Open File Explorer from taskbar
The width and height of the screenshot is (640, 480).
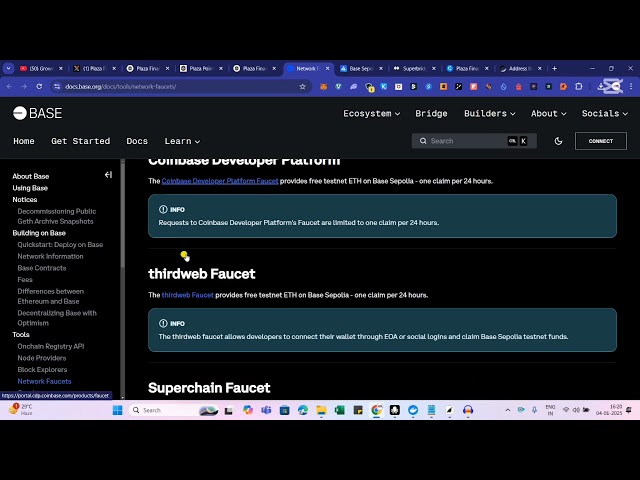pos(321,410)
